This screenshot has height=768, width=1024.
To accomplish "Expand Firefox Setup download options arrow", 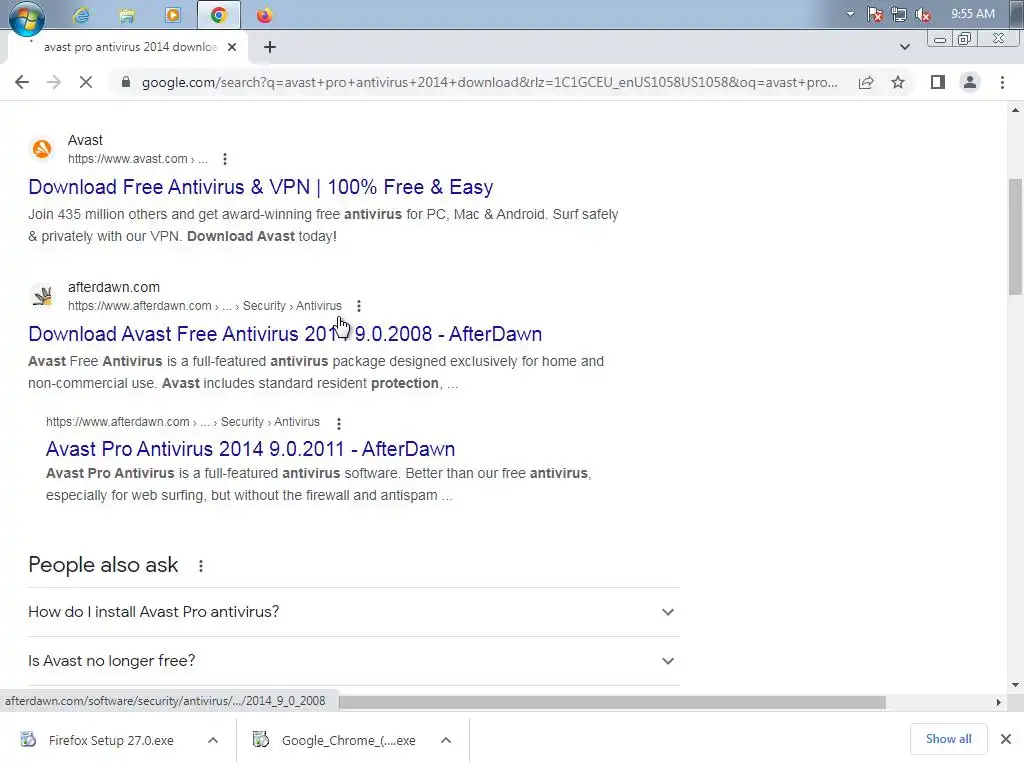I will [212, 740].
